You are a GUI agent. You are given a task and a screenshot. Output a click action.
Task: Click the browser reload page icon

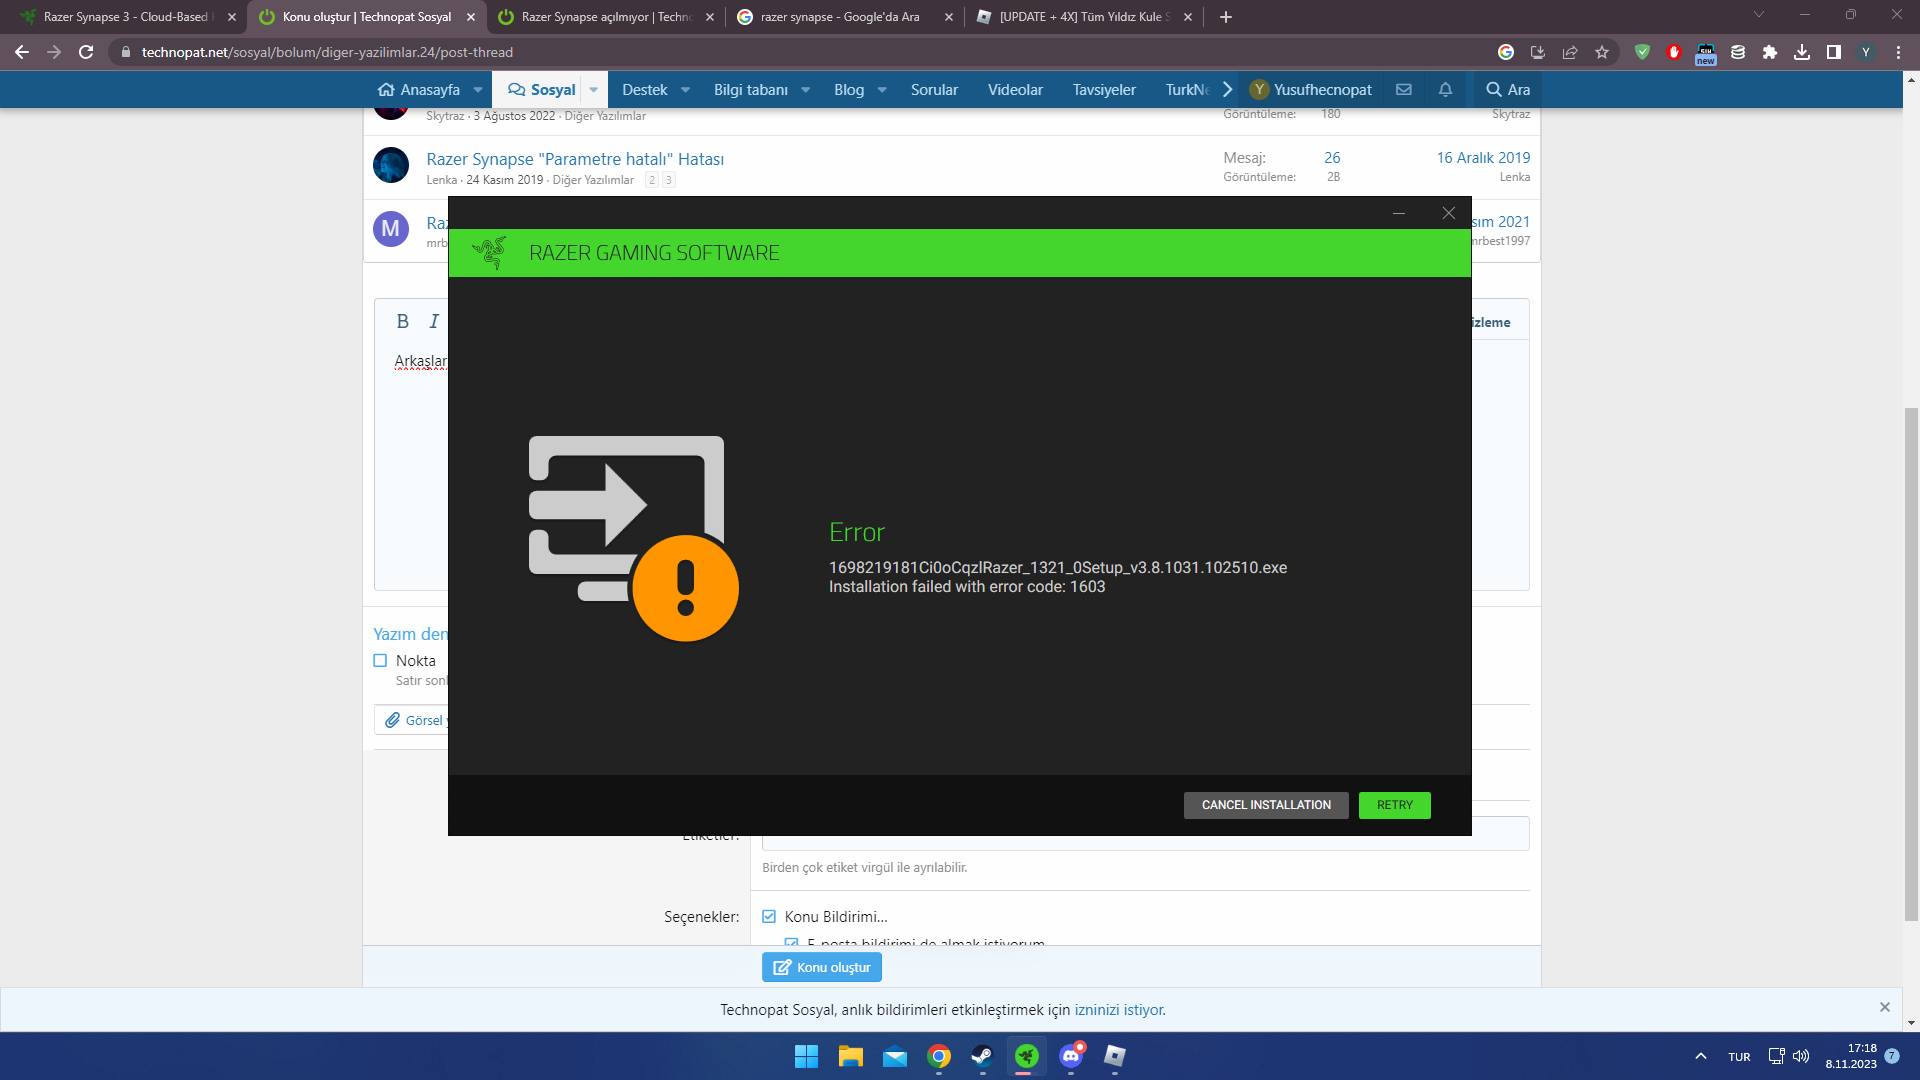pos(86,52)
